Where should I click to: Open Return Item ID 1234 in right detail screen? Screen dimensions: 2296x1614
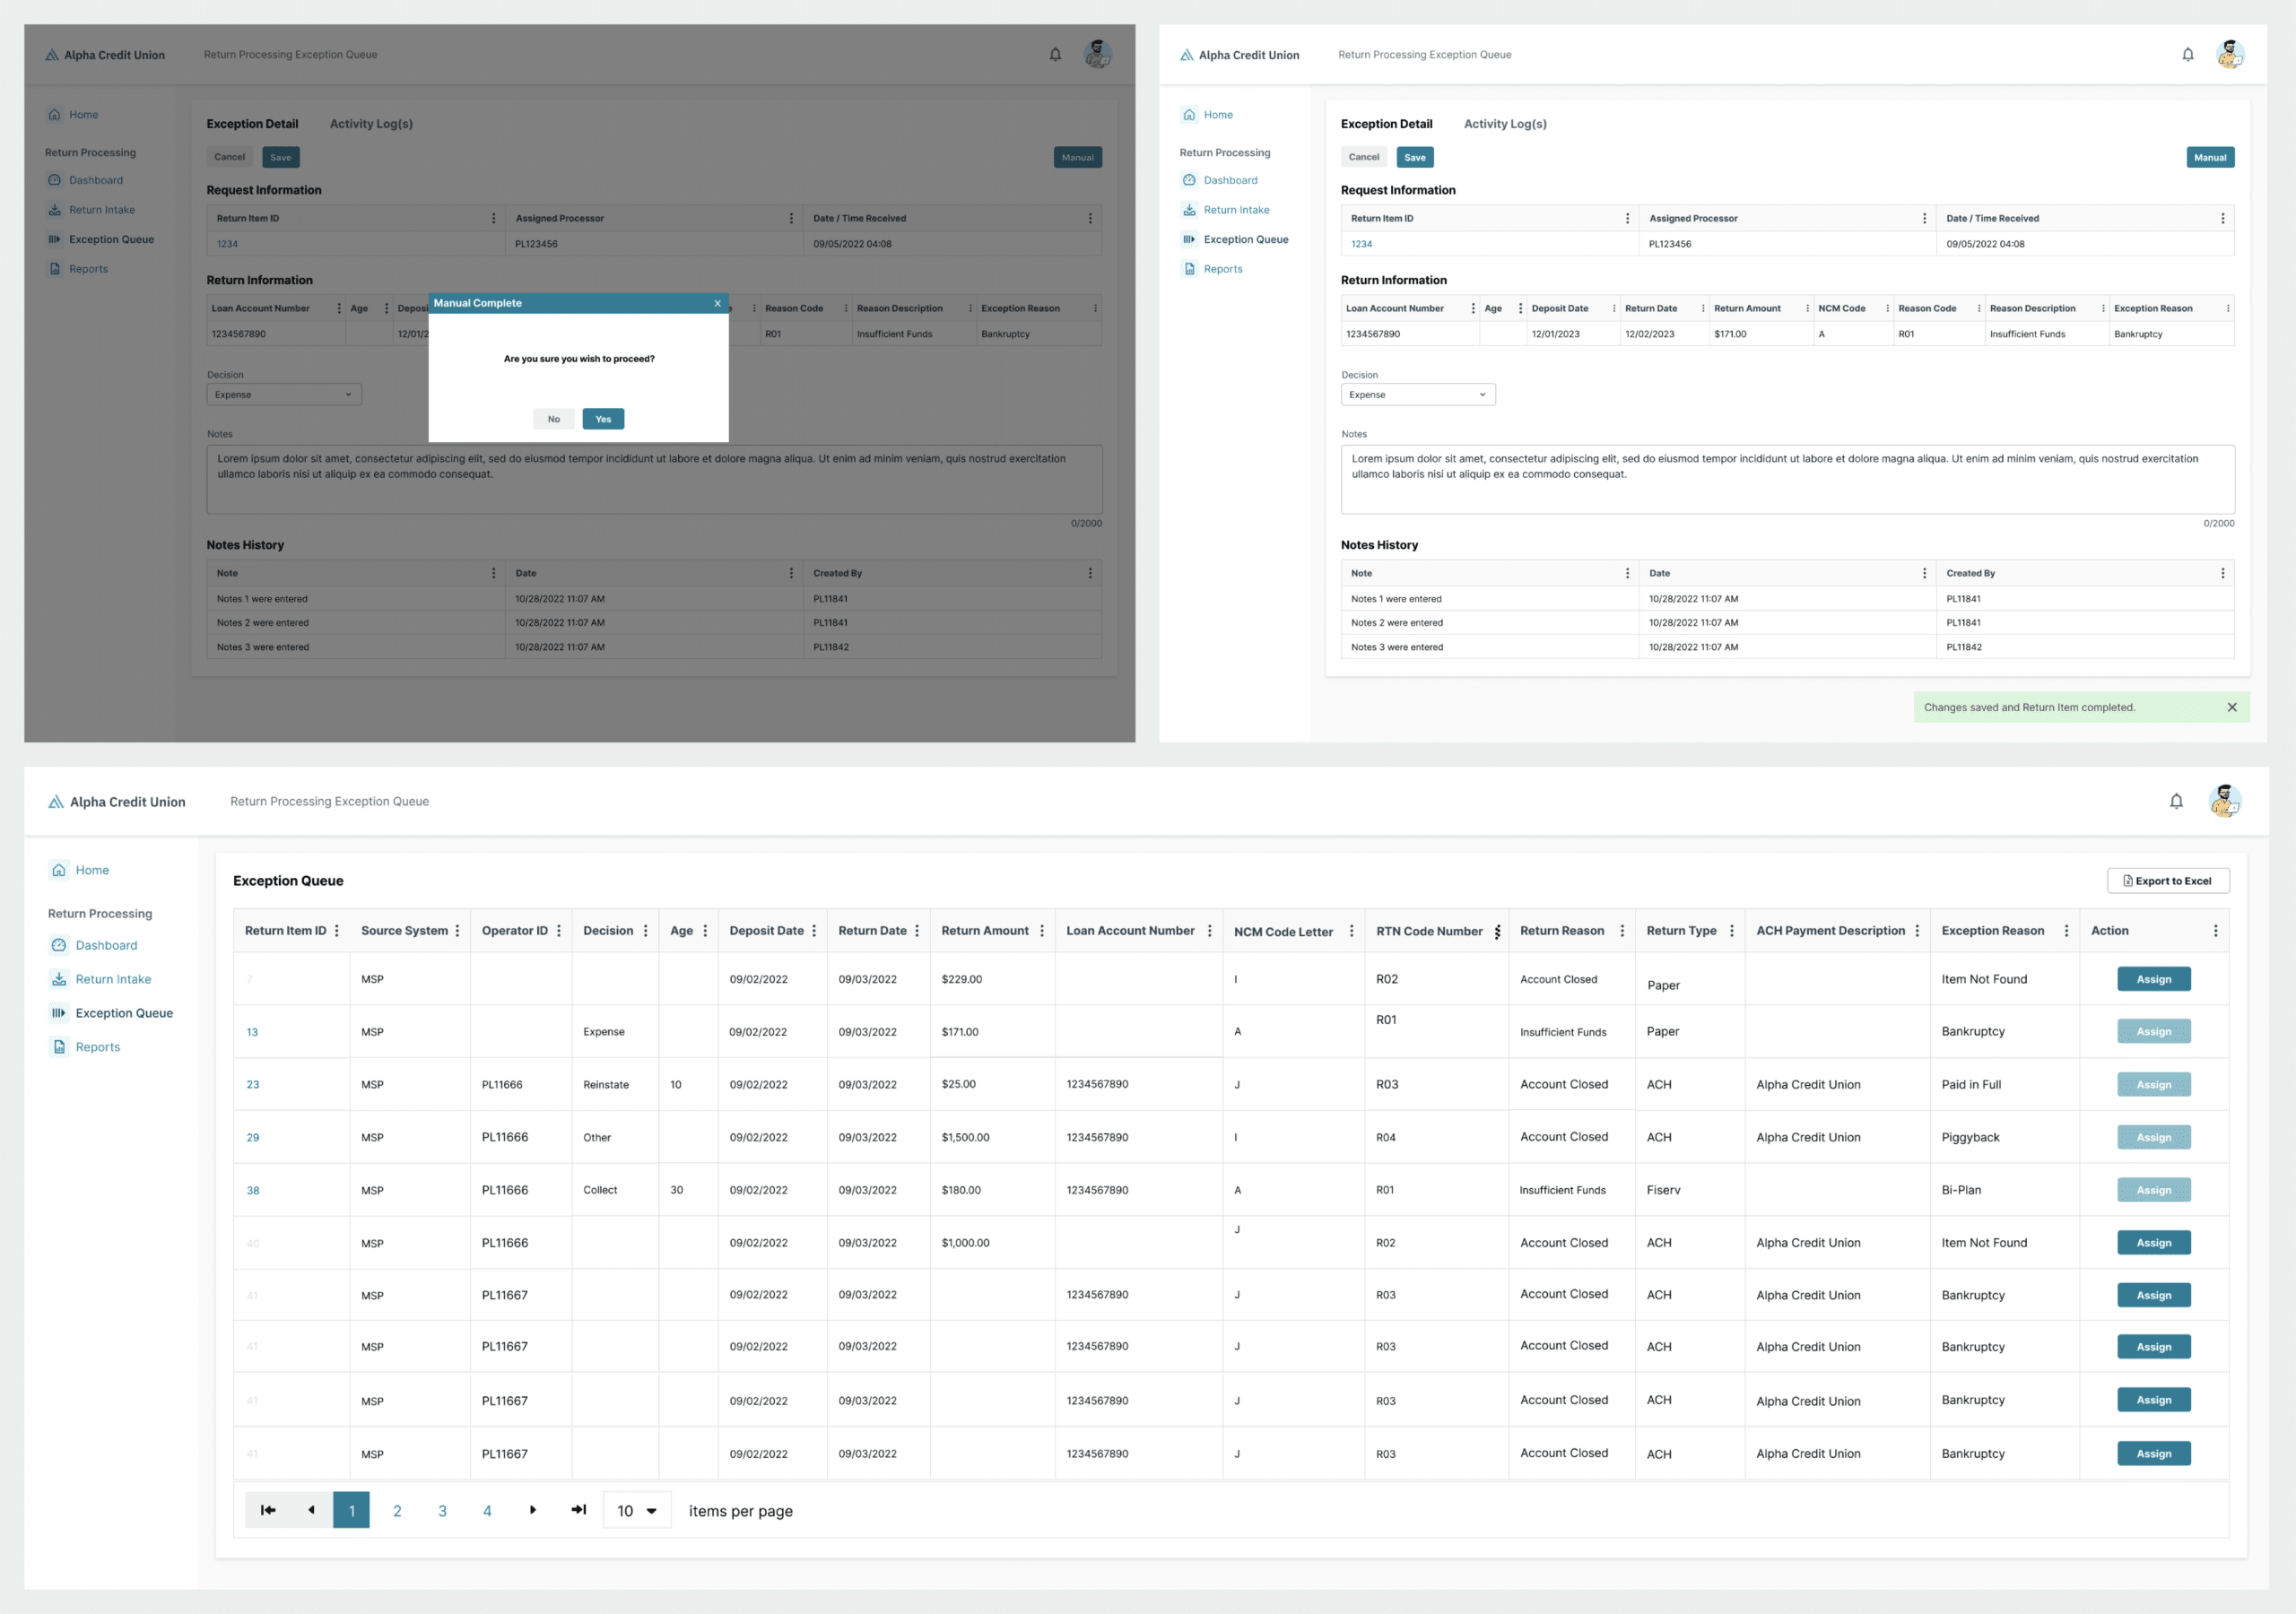pyautogui.click(x=1361, y=244)
